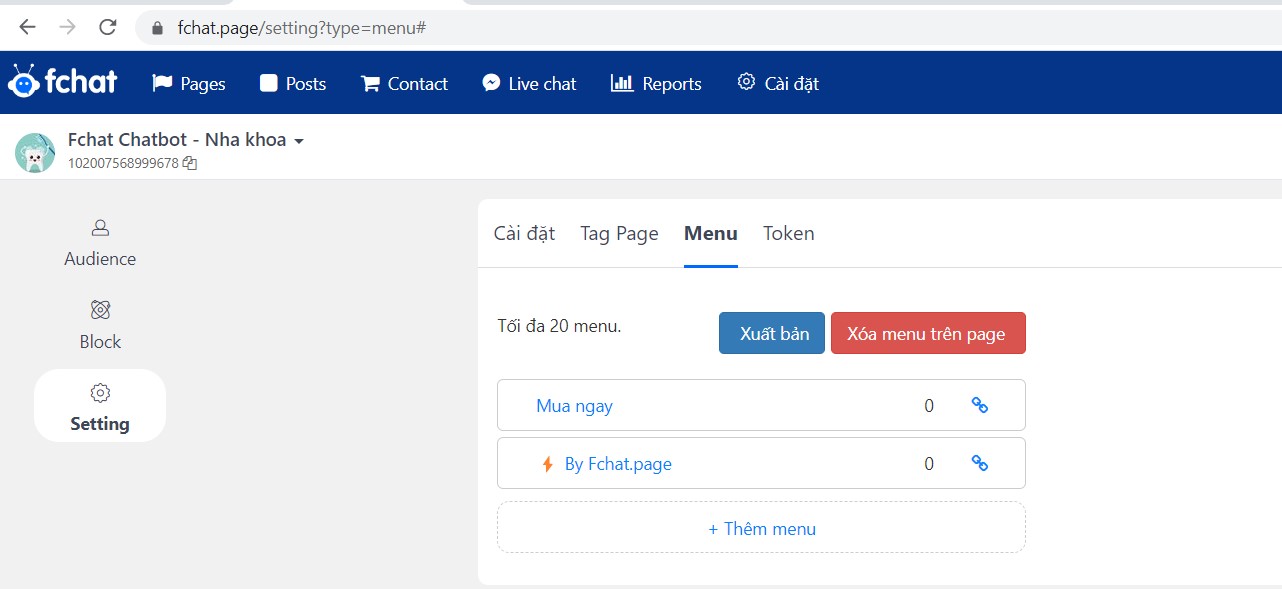Select Setting in the left sidebar
1282x589 pixels.
pyautogui.click(x=100, y=407)
